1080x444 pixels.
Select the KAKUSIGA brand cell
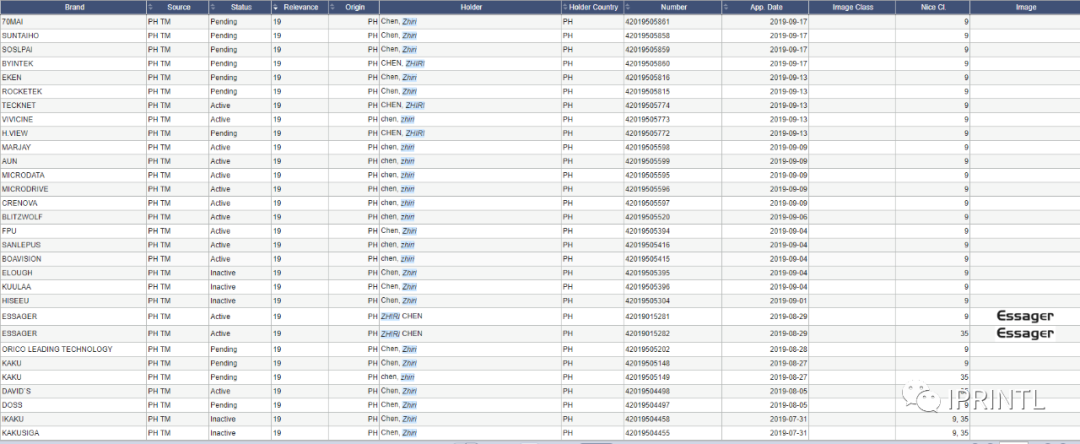click(74, 433)
